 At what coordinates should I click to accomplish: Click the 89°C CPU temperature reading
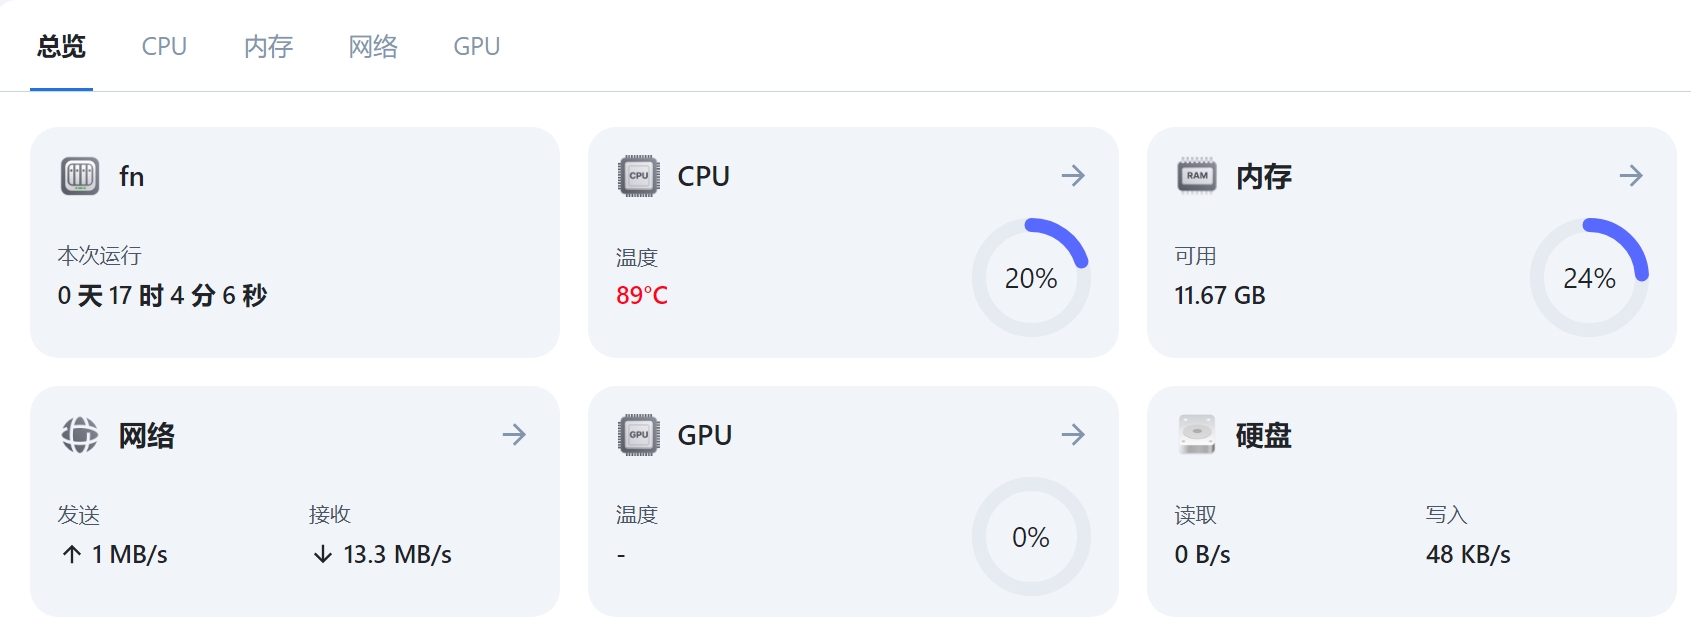point(642,295)
